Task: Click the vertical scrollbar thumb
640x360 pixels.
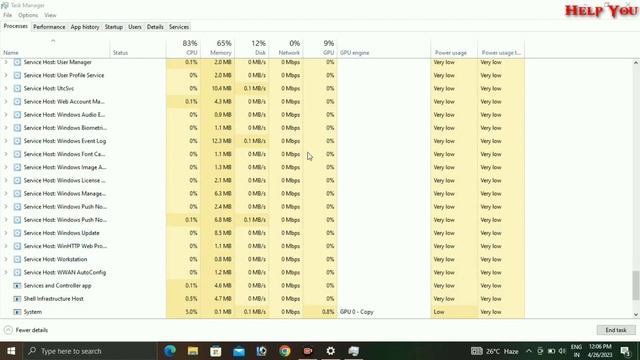Action: pos(636,285)
